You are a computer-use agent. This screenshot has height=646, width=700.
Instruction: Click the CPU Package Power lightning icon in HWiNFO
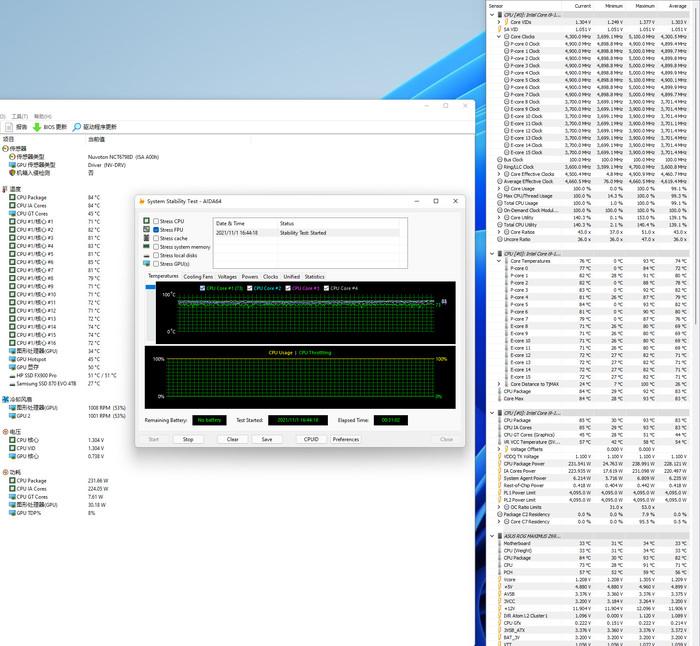tap(500, 463)
